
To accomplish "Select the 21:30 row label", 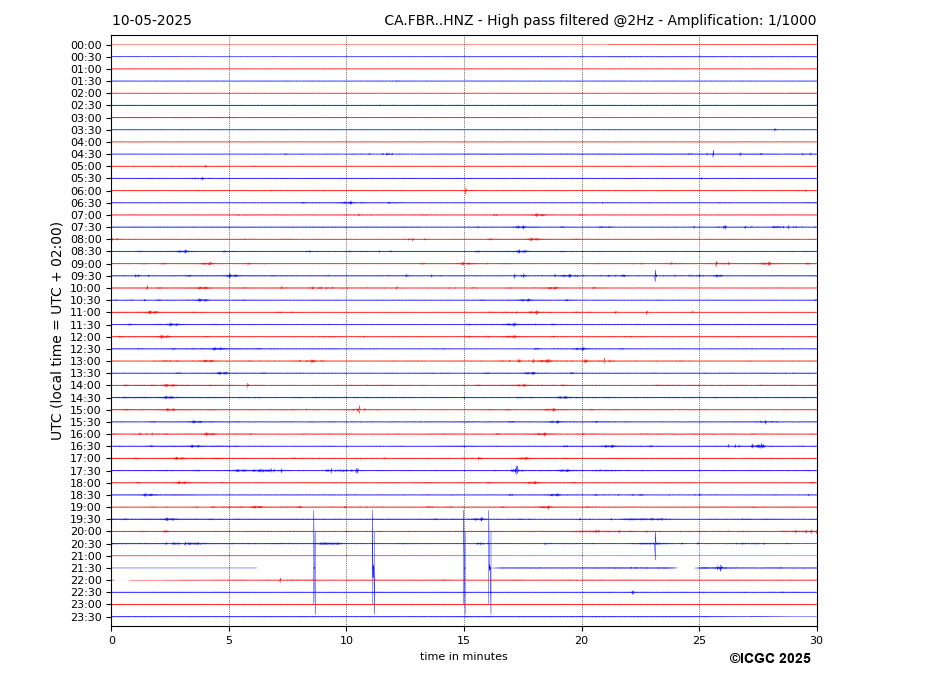I will click(86, 568).
